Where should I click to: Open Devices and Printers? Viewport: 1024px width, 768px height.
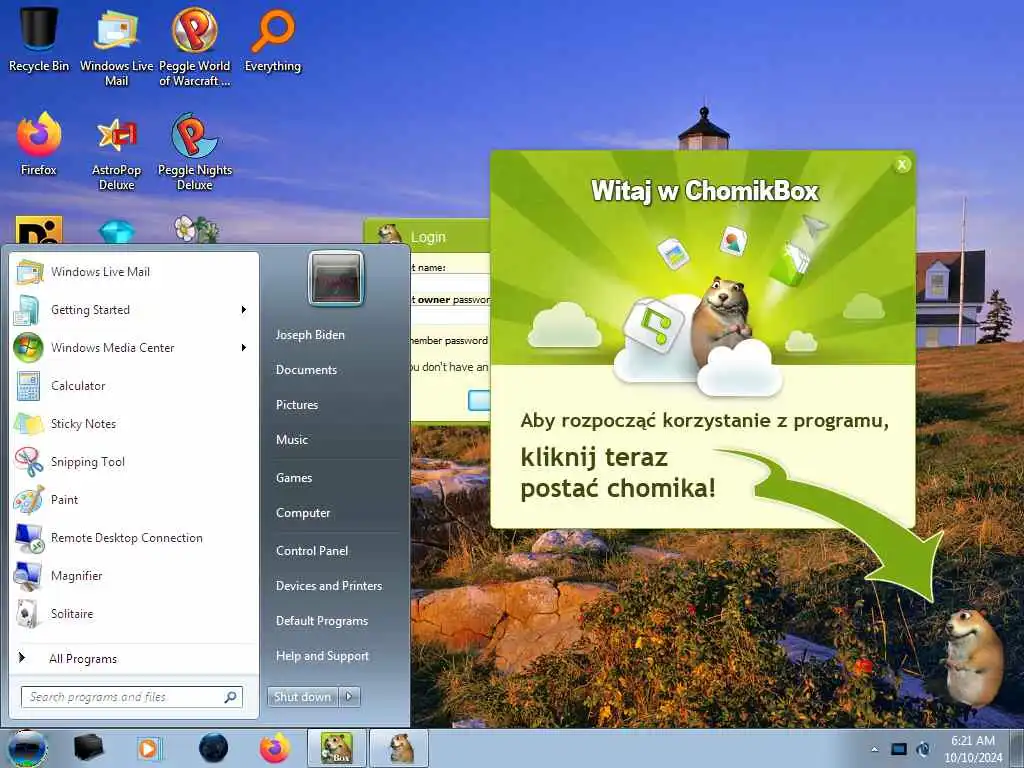[328, 586]
